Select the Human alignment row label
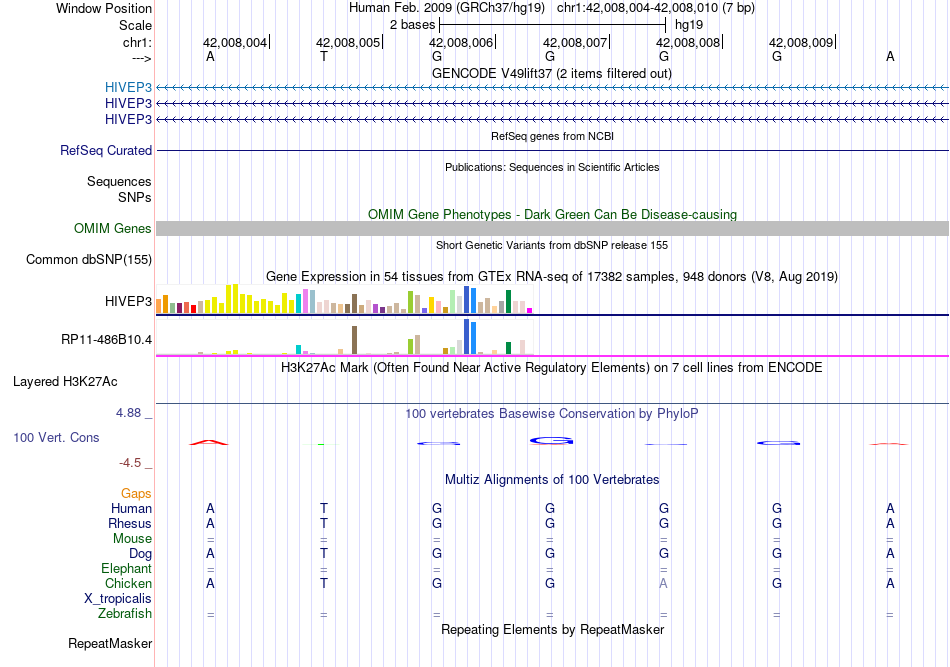Image resolution: width=950 pixels, height=667 pixels. pos(131,508)
